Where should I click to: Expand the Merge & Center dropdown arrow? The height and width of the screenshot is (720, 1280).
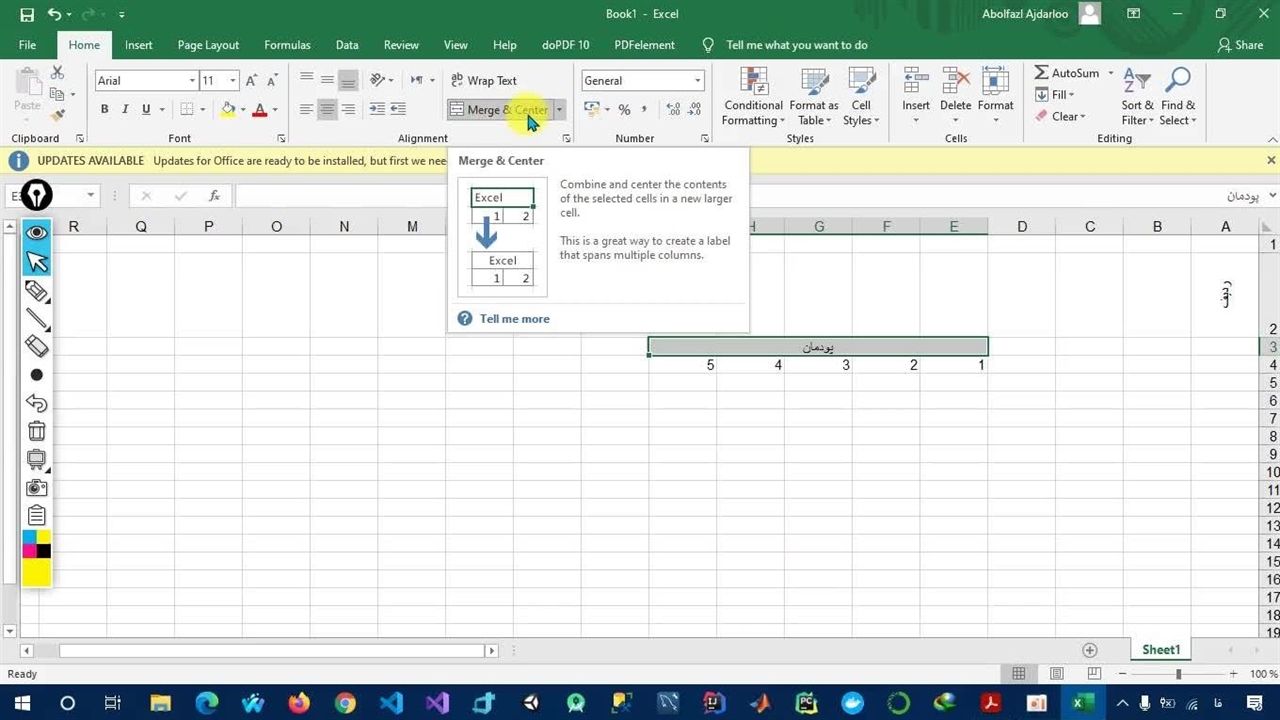coord(559,109)
